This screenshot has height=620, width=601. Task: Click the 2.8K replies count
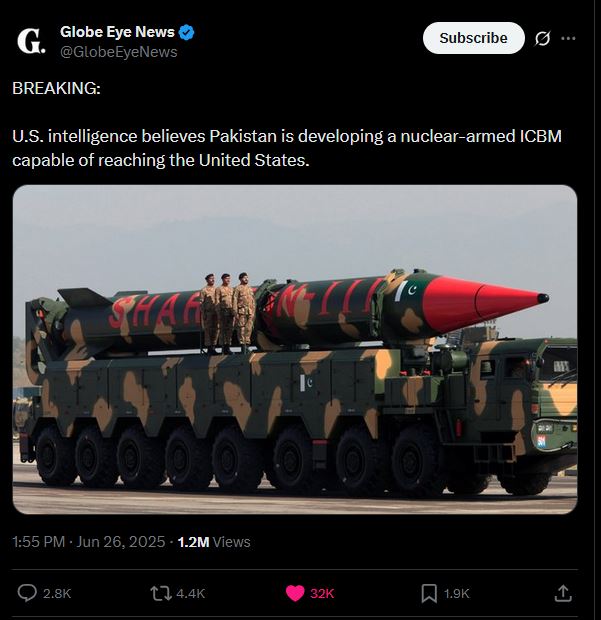click(57, 594)
